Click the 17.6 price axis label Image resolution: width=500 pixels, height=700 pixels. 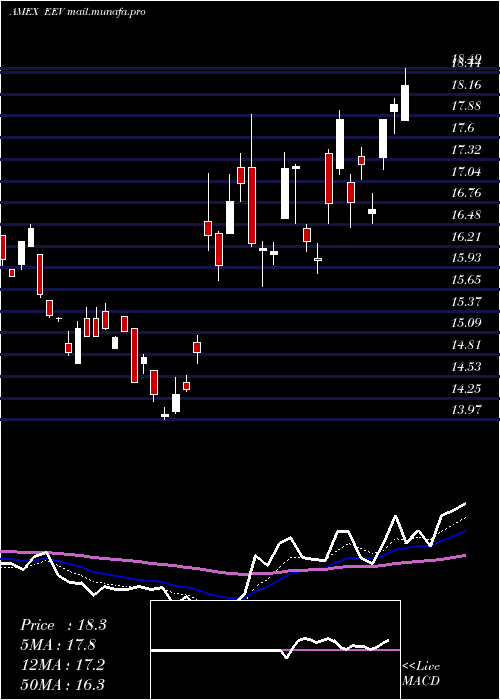(462, 128)
